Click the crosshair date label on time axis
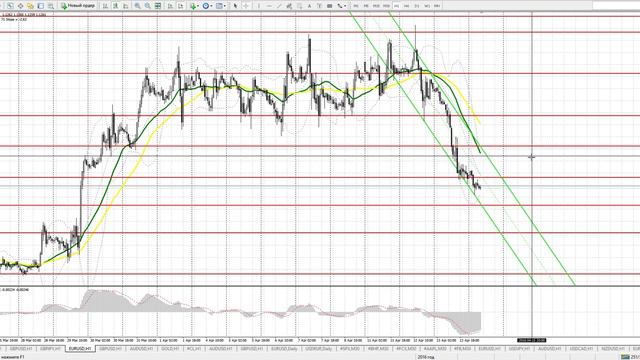 pyautogui.click(x=531, y=340)
